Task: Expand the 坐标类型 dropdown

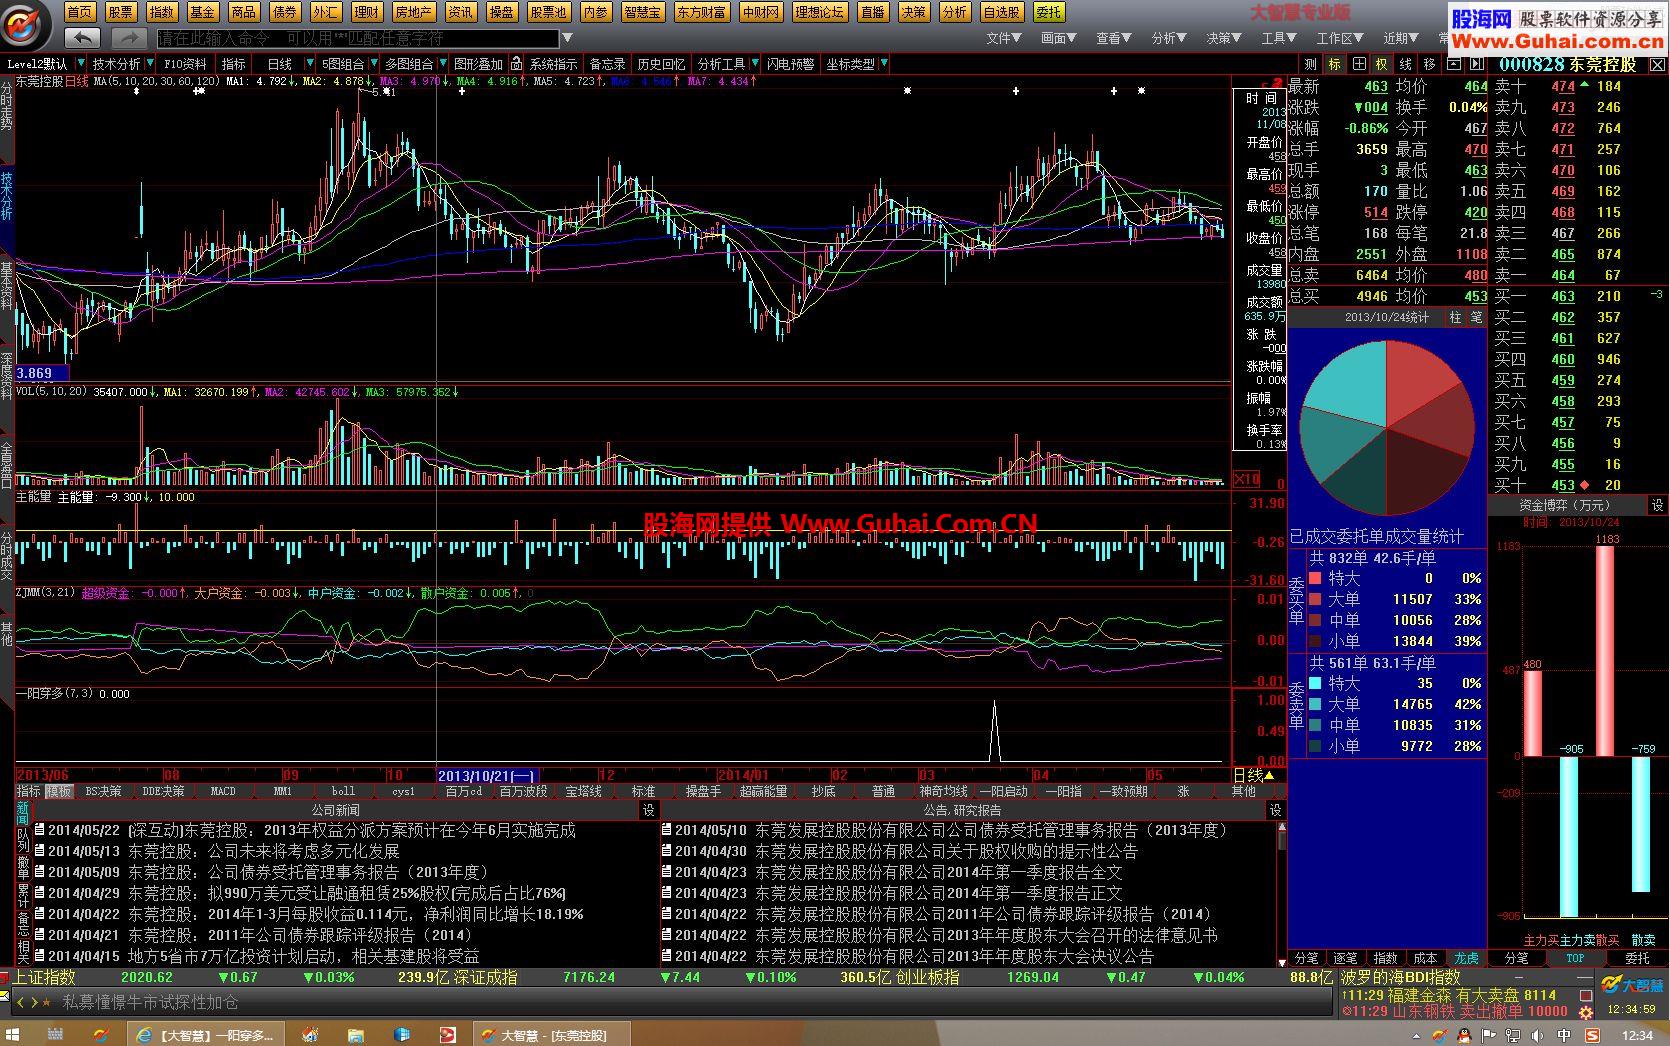Action: 883,64
